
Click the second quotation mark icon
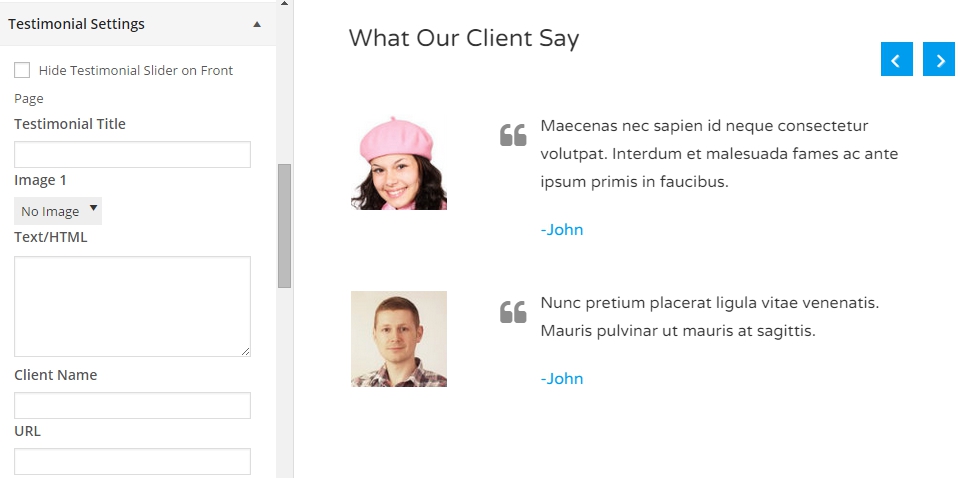tap(513, 312)
